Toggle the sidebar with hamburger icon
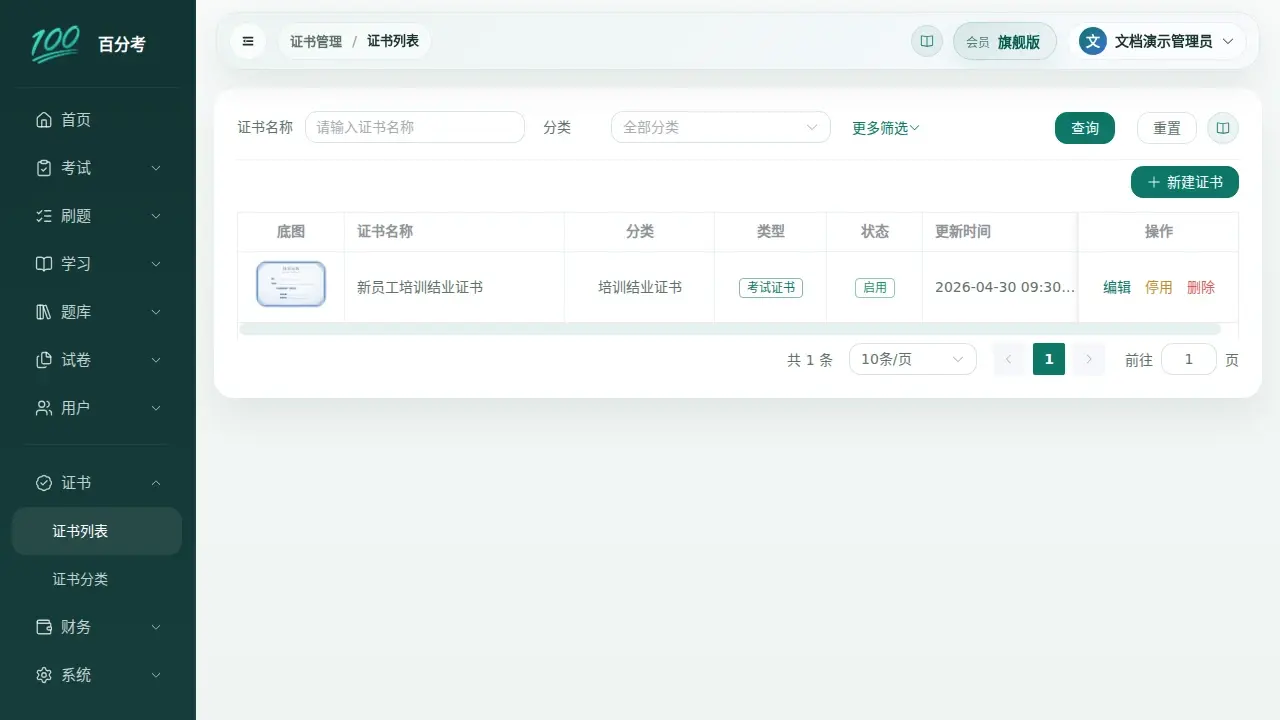 point(248,41)
